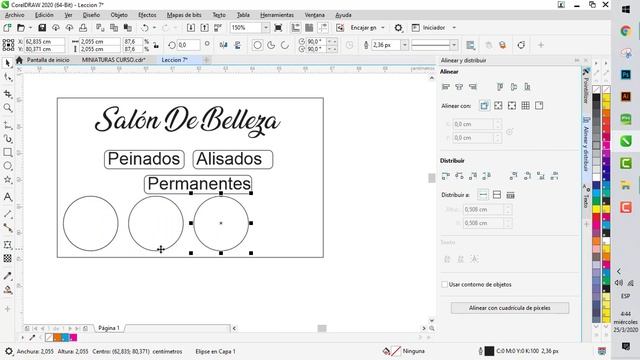Viewport: 640px width, 360px height.
Task: Click the Import icon
Action: [x=191, y=28]
